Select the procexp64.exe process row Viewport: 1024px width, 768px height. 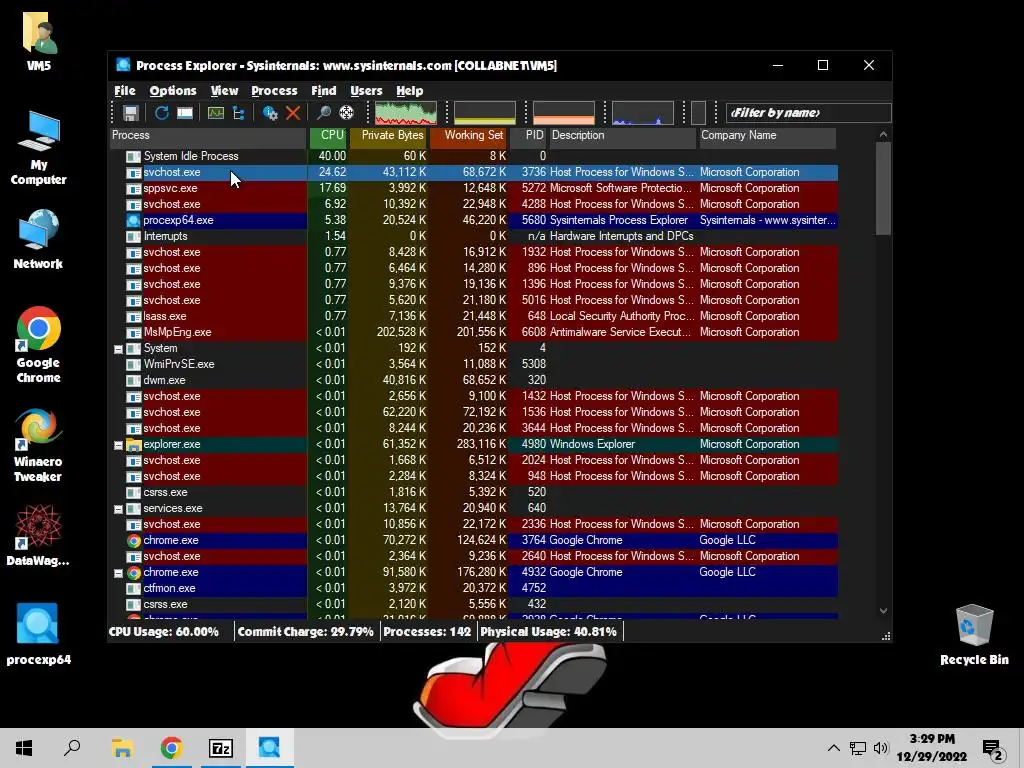tap(473, 220)
